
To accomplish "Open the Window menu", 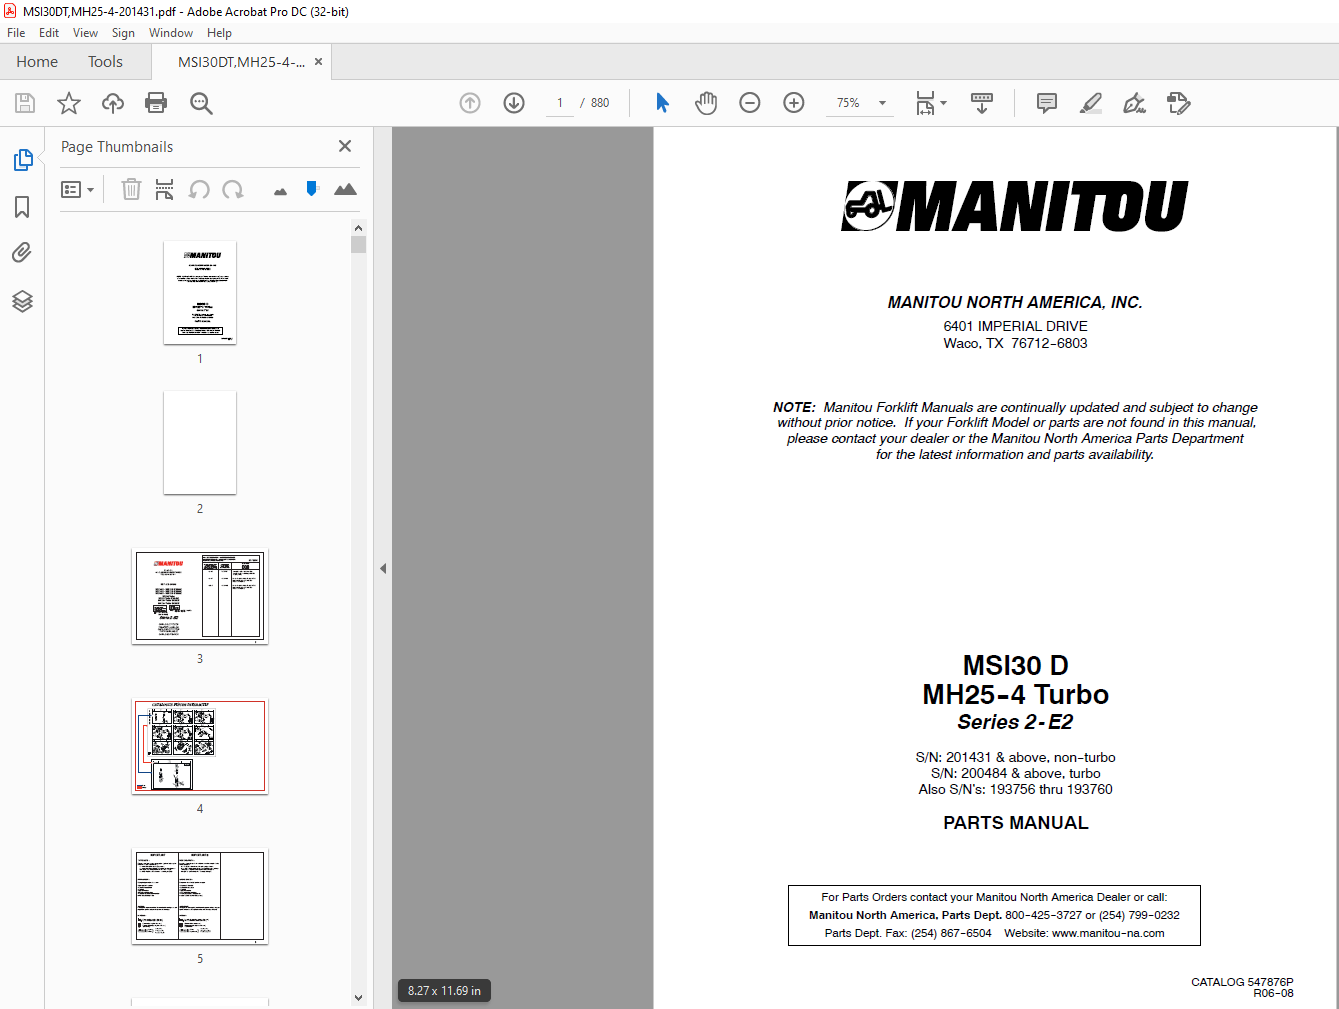I will coord(171,33).
